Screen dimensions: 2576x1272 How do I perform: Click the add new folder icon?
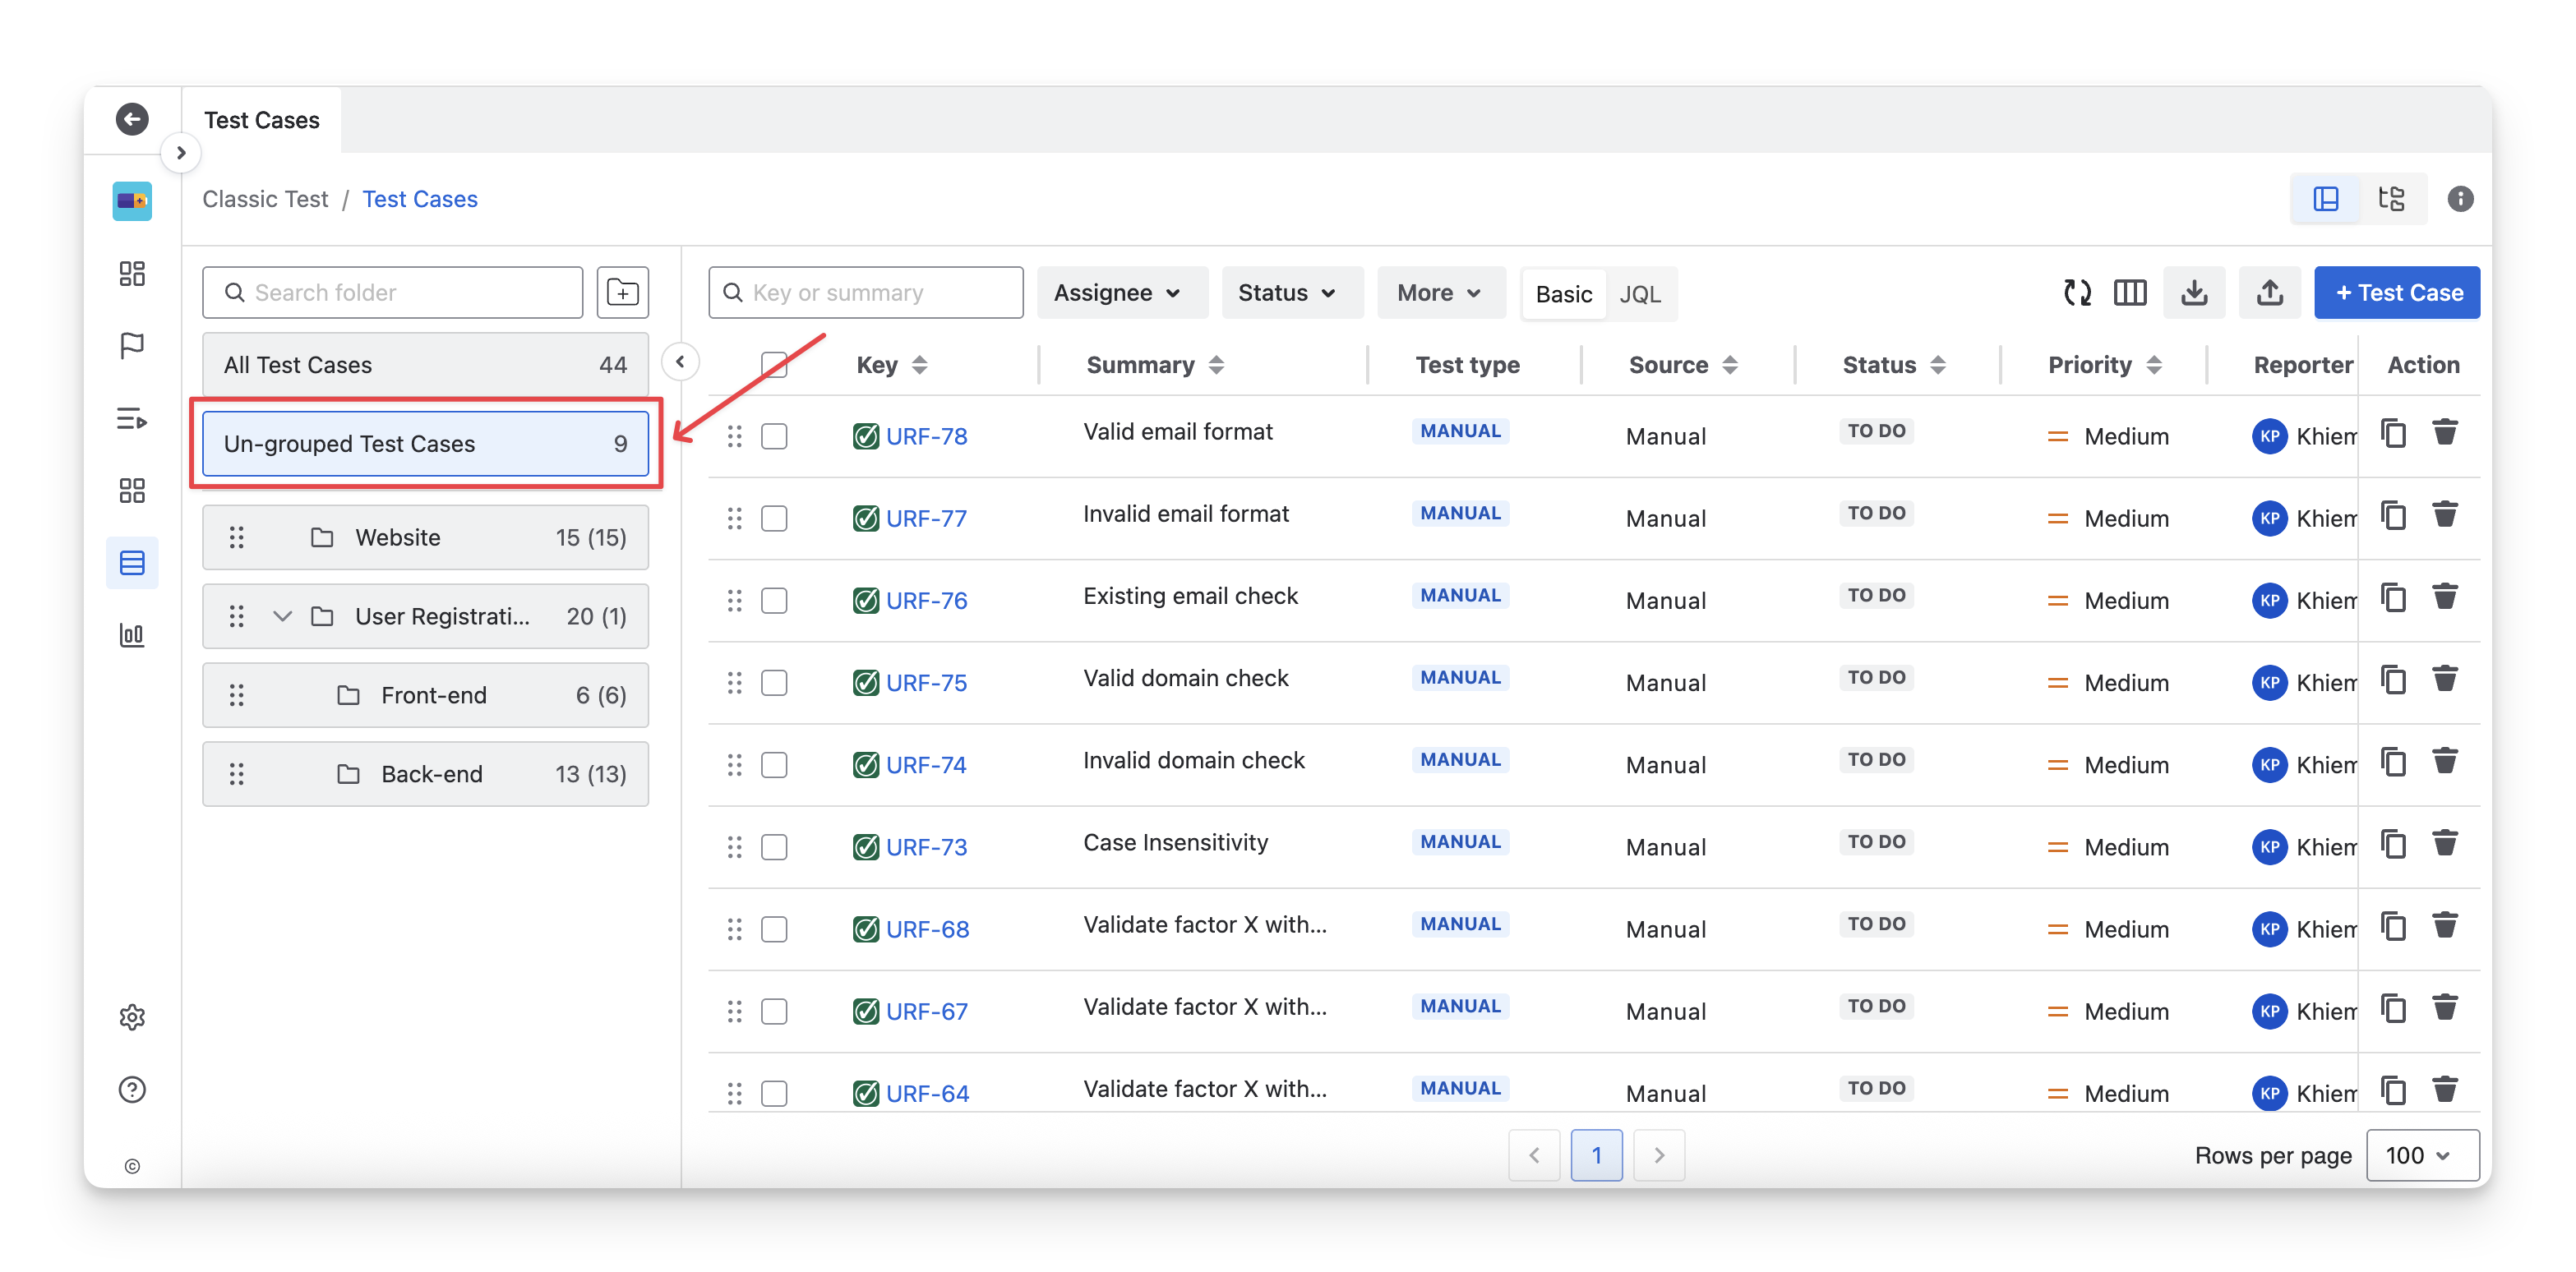coord(622,293)
